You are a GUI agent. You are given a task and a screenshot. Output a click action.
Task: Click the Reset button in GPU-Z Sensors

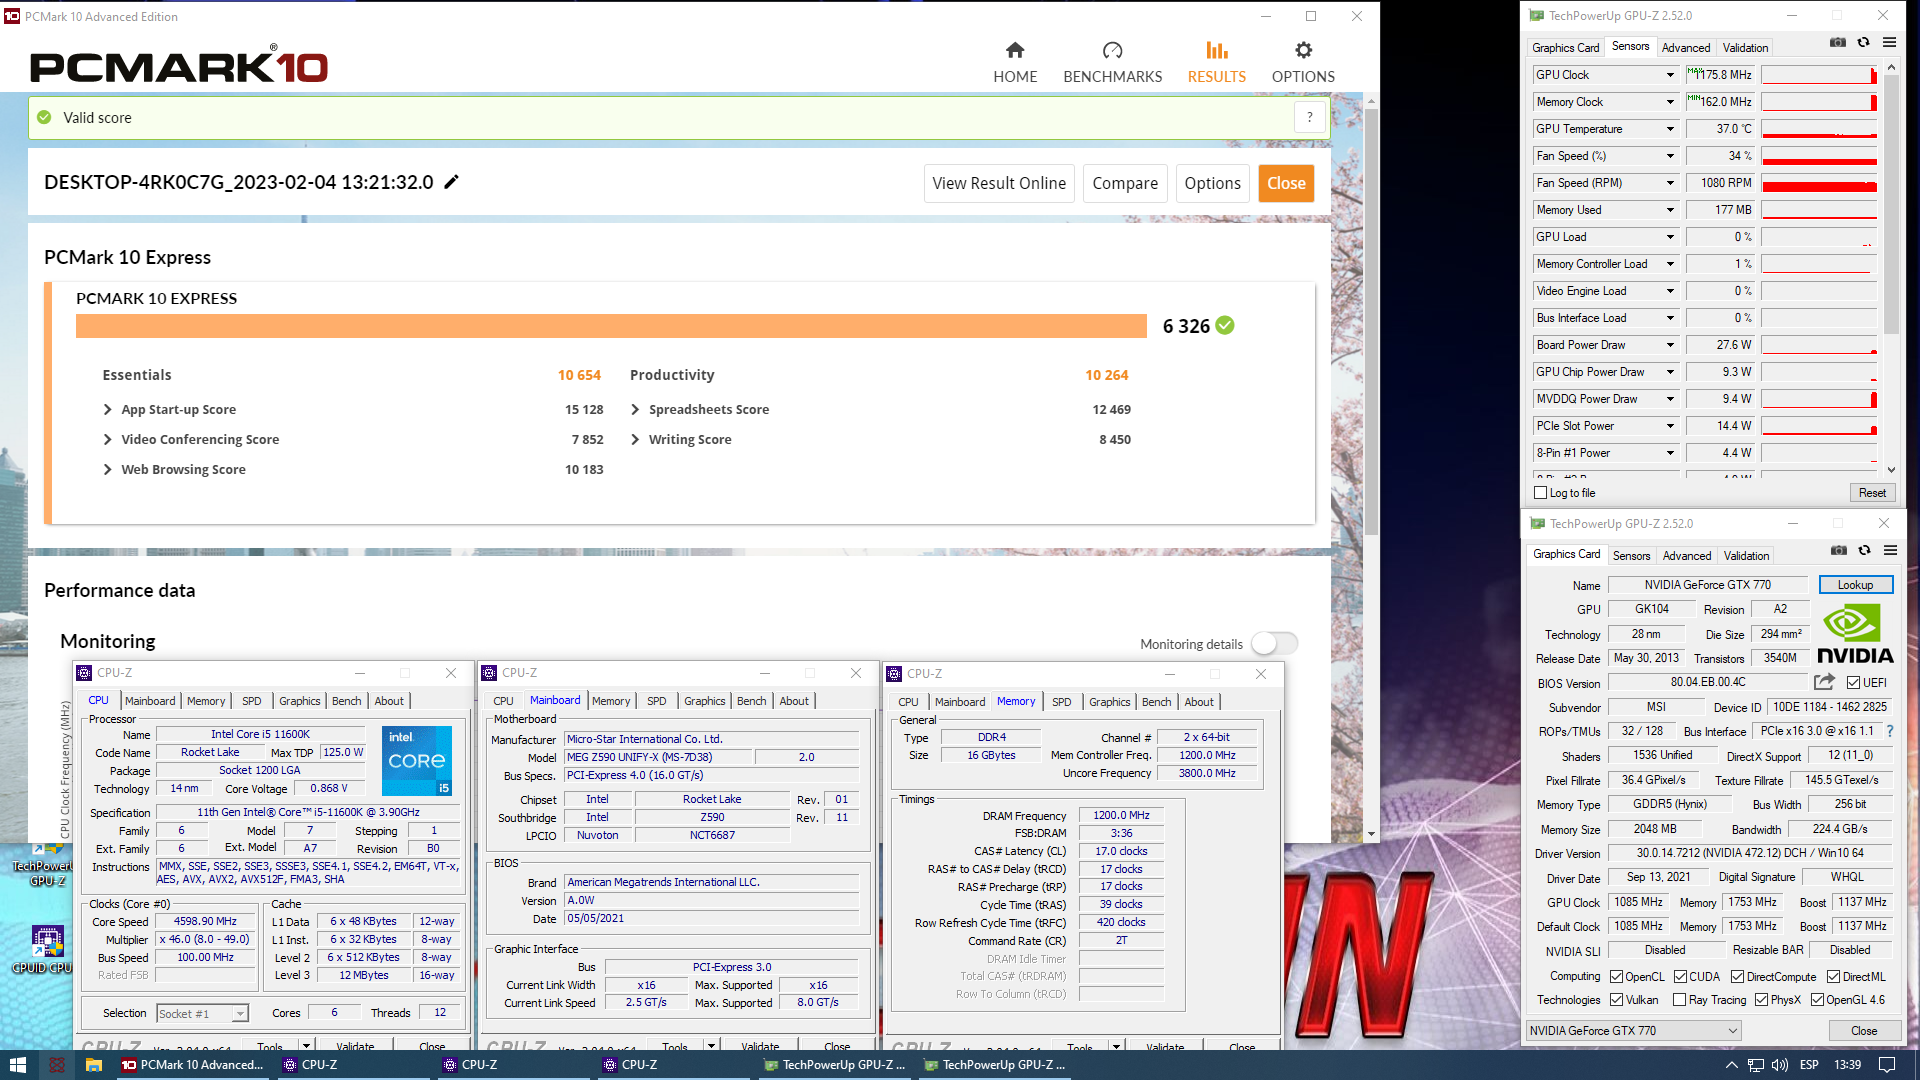click(x=1872, y=493)
